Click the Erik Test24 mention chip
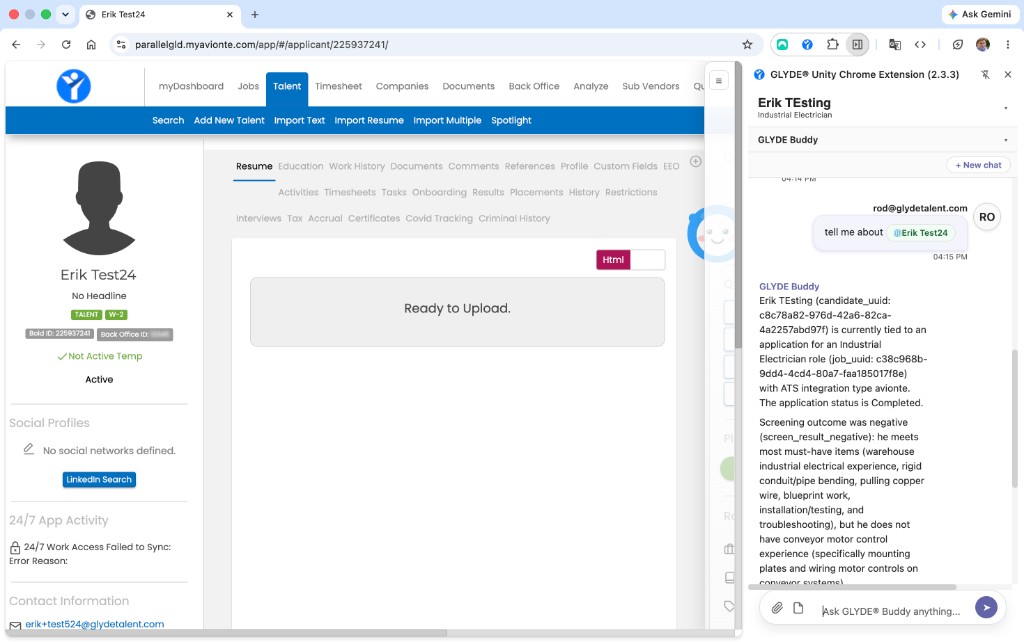The image size is (1024, 642). tap(920, 233)
